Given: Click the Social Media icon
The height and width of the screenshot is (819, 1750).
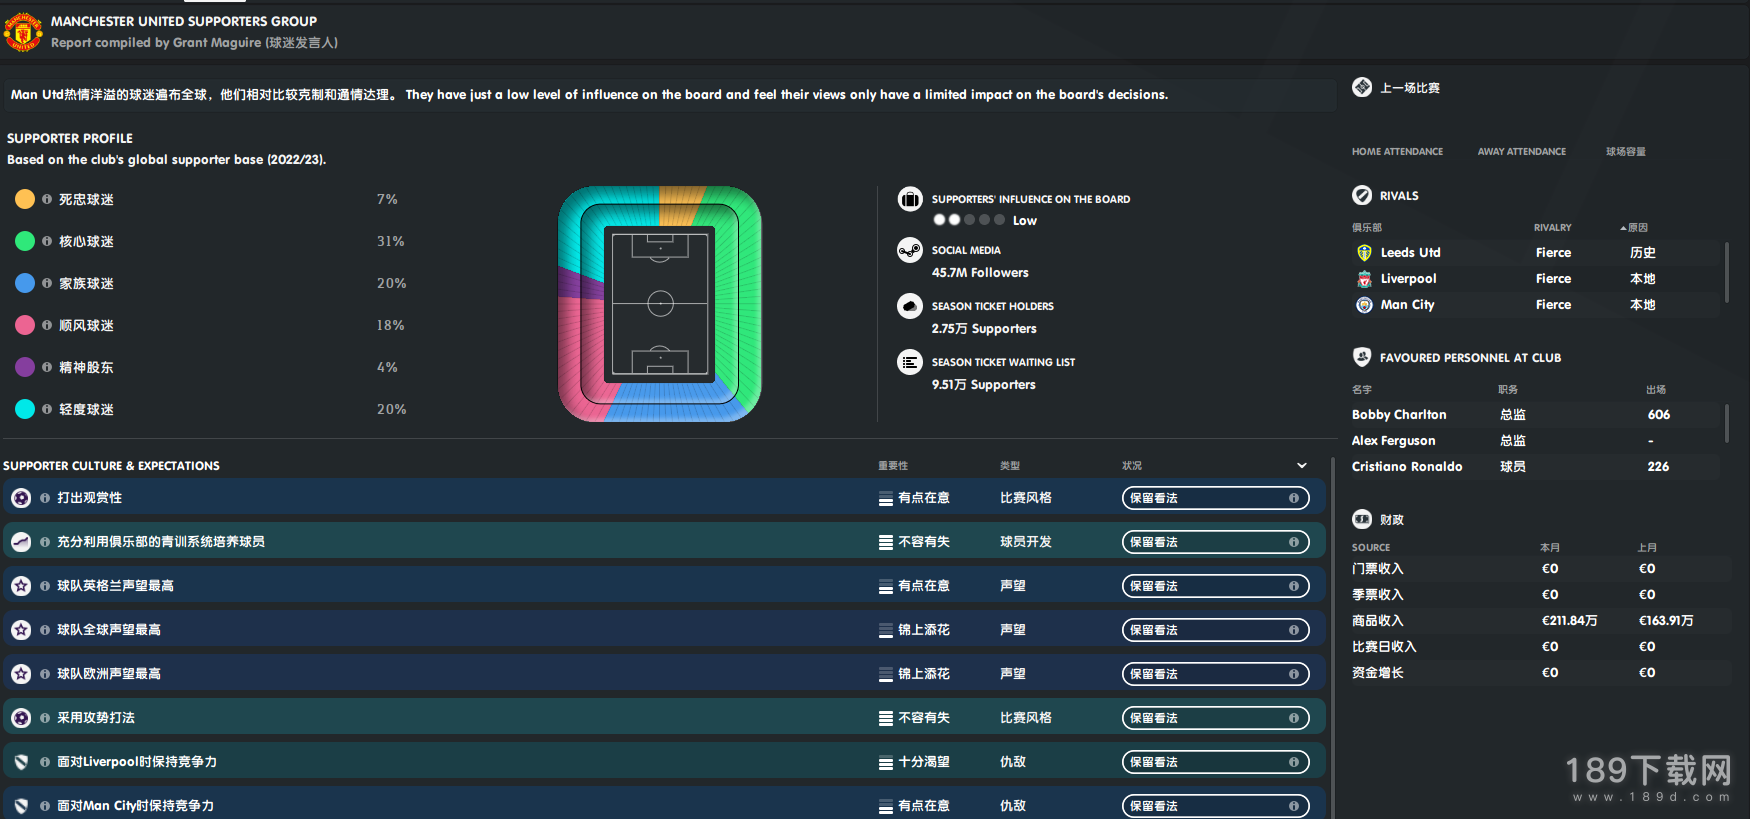Looking at the screenshot, I should coord(910,250).
